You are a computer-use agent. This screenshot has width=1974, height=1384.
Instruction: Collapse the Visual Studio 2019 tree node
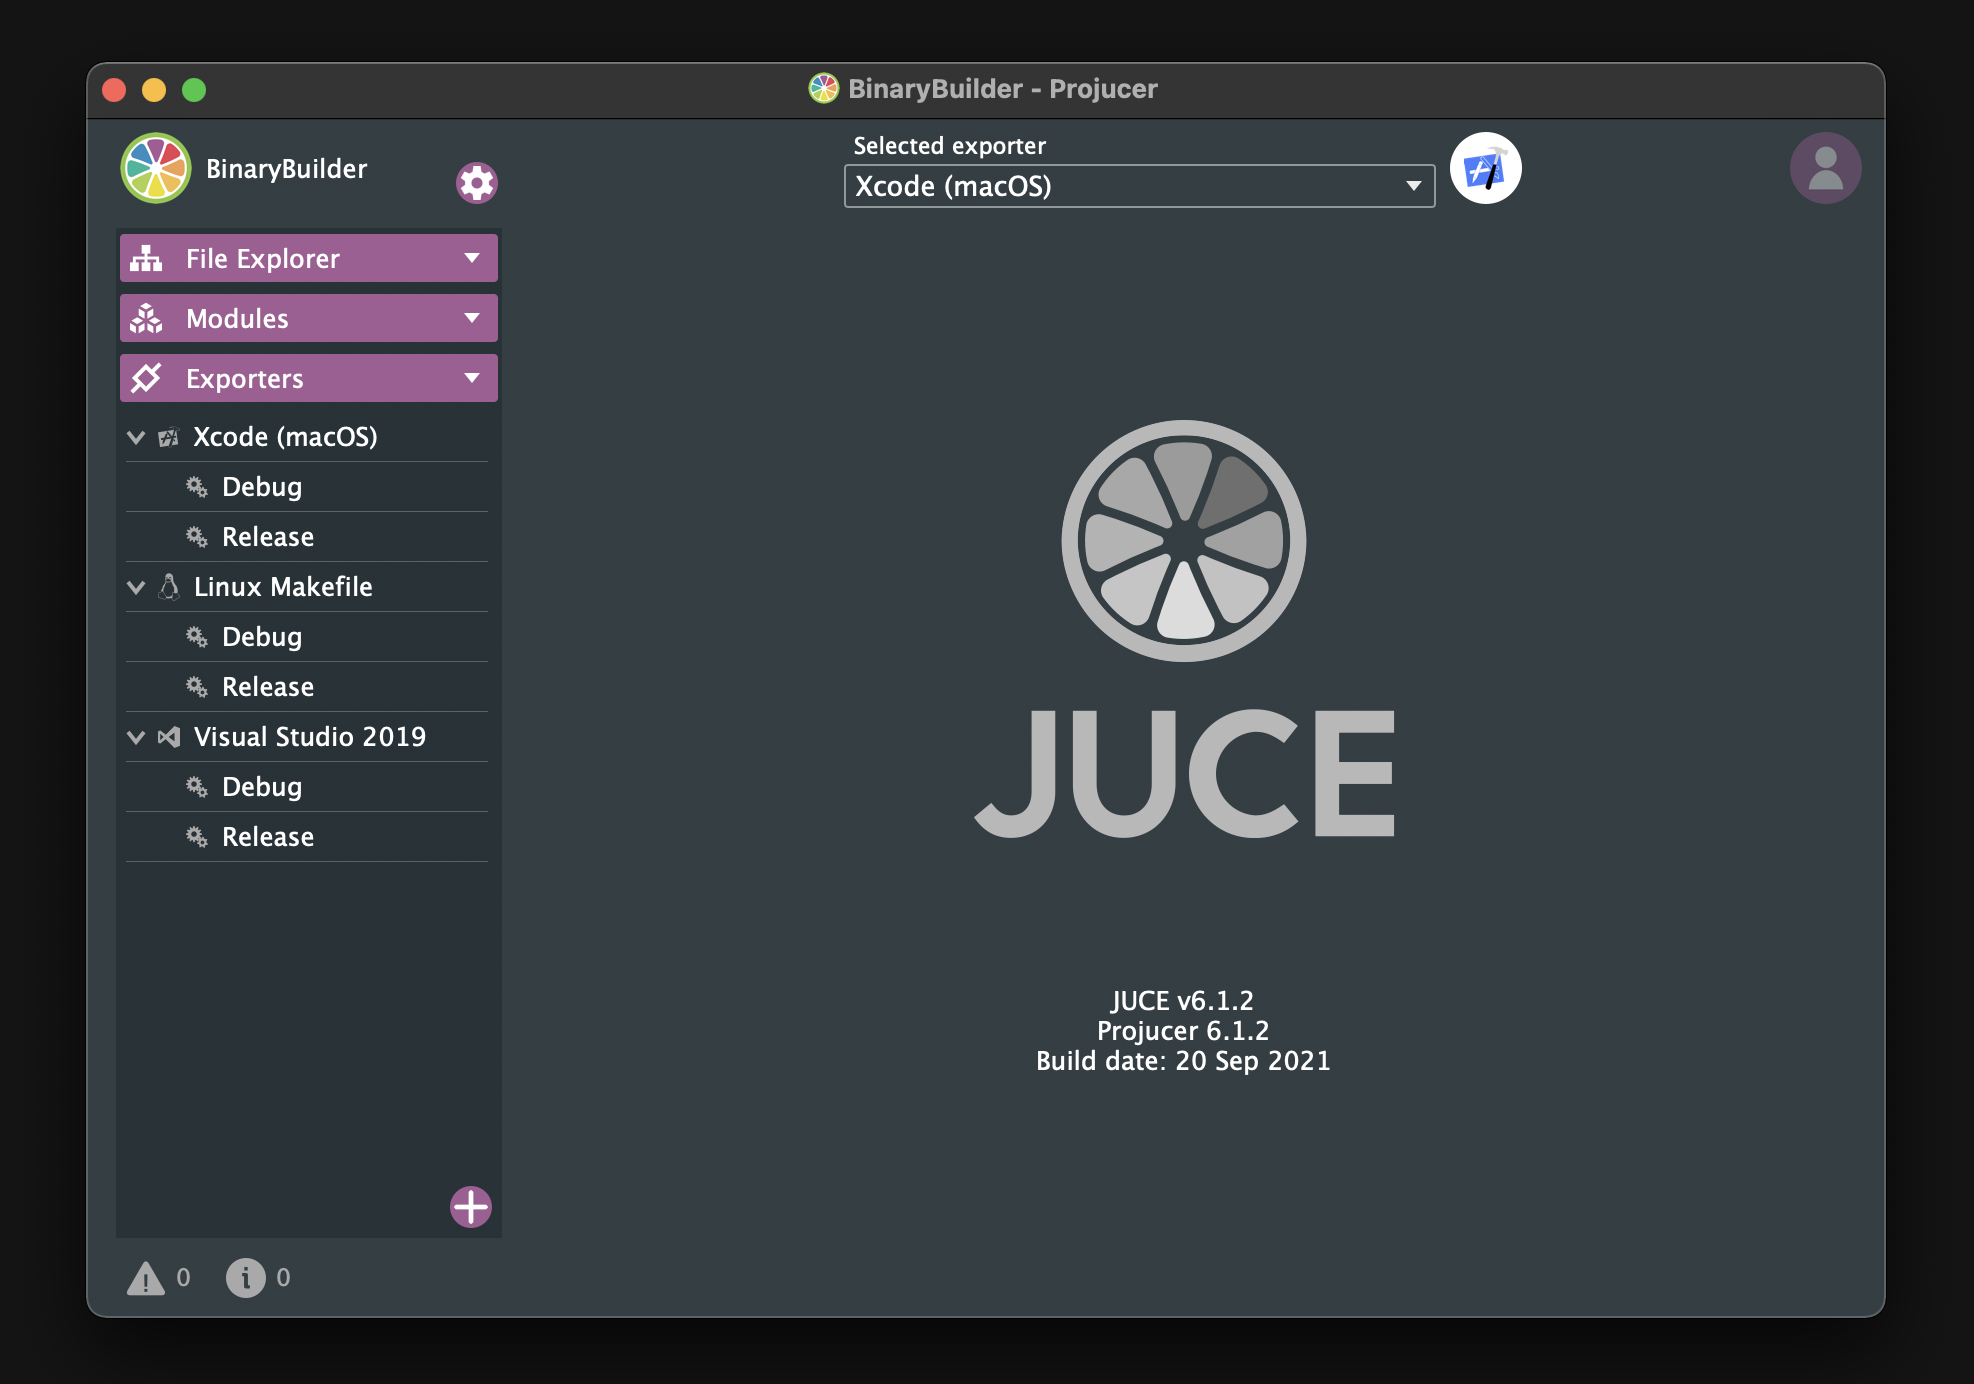tap(136, 737)
